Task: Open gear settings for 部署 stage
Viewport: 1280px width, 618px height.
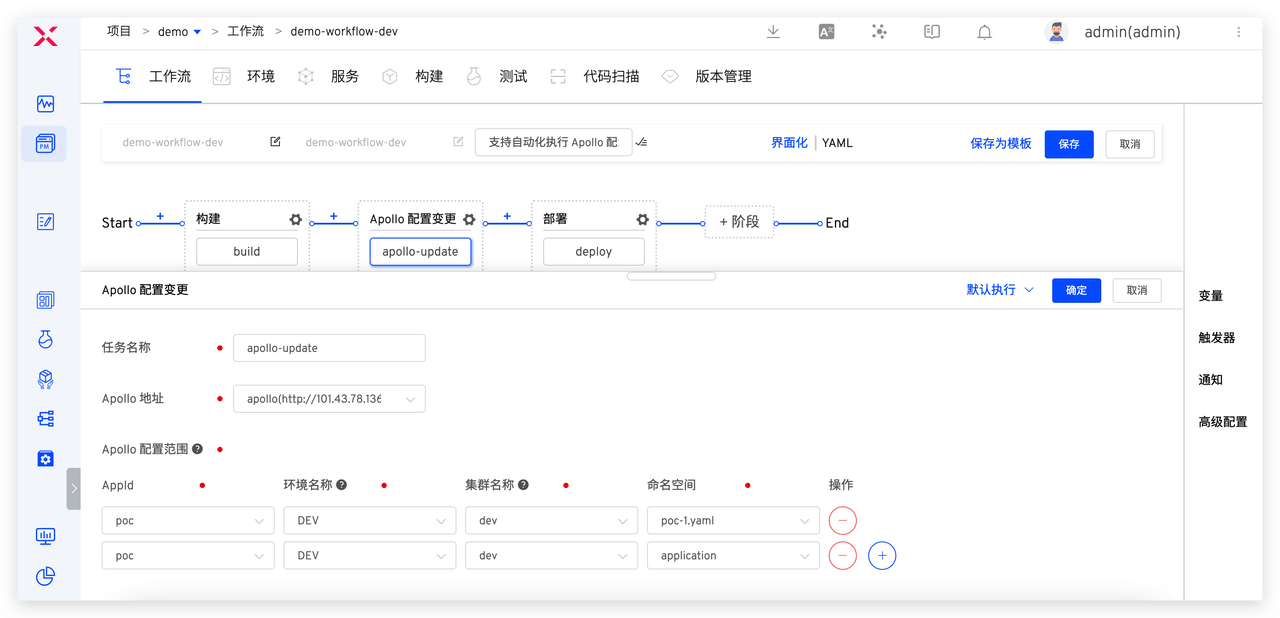Action: coord(642,220)
